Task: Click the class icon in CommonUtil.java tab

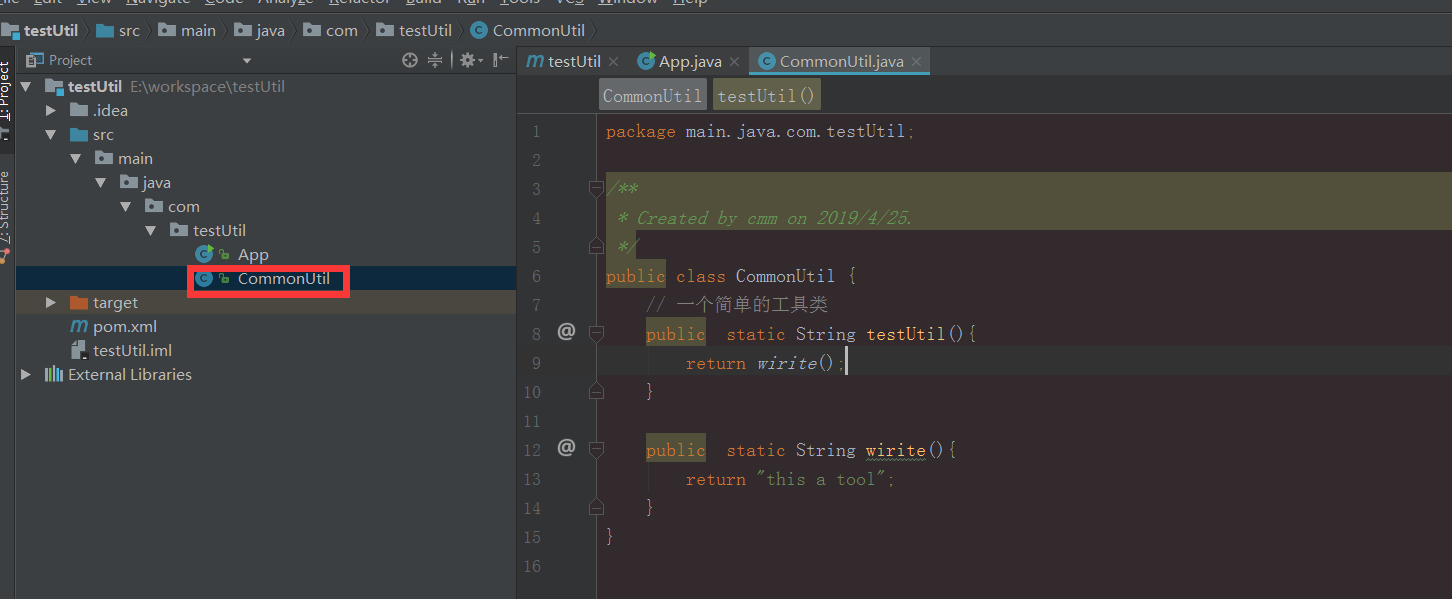Action: [x=767, y=61]
